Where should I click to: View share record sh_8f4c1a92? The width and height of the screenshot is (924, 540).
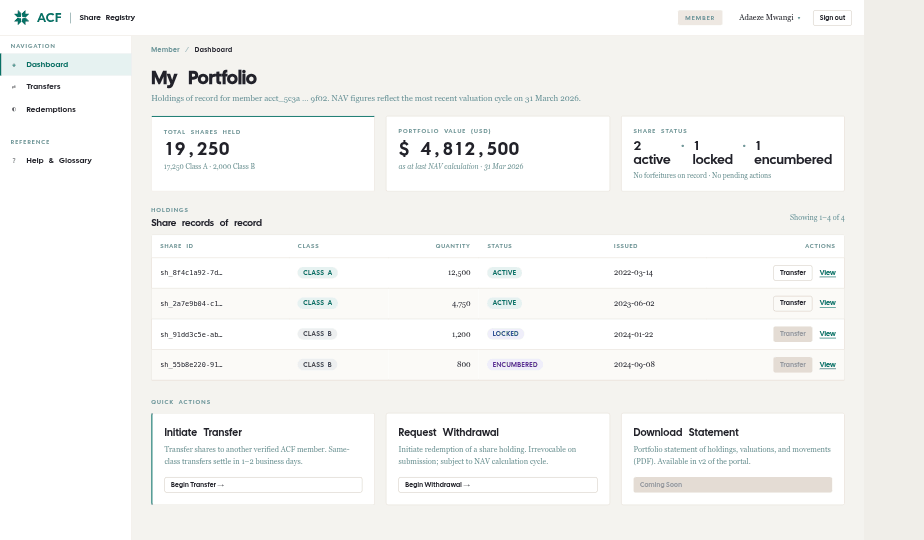[x=827, y=273]
